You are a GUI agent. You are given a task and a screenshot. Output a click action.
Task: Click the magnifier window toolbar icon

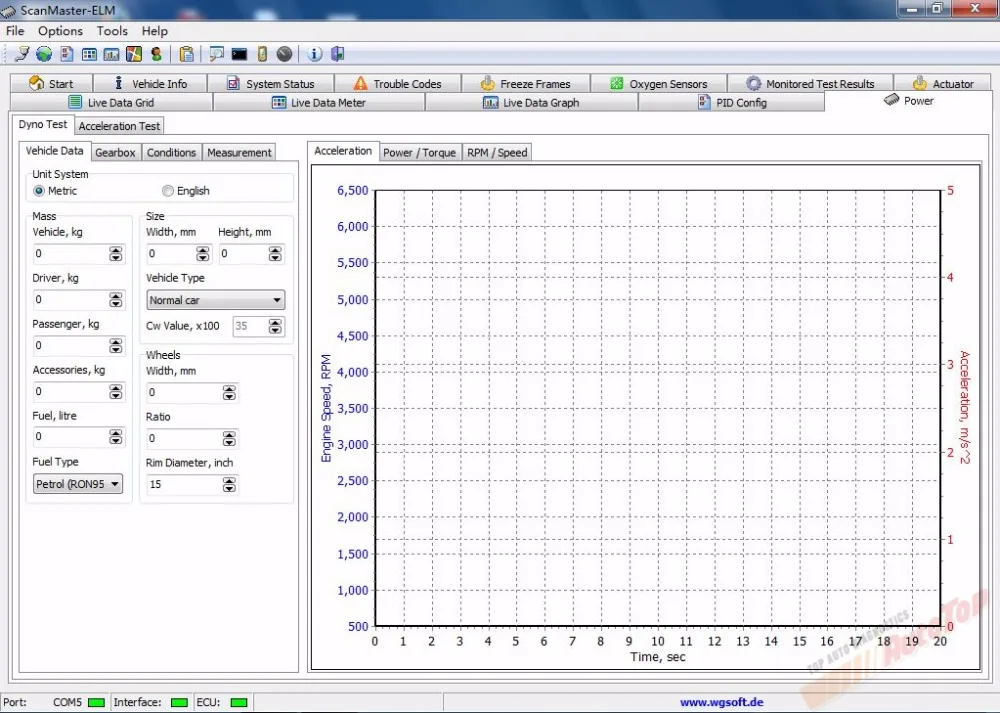coord(217,54)
